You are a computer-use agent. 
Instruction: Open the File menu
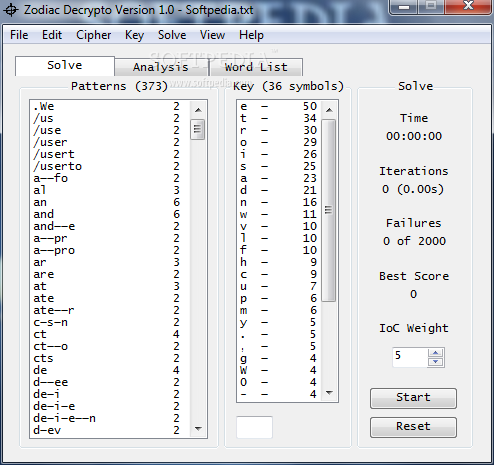point(19,35)
